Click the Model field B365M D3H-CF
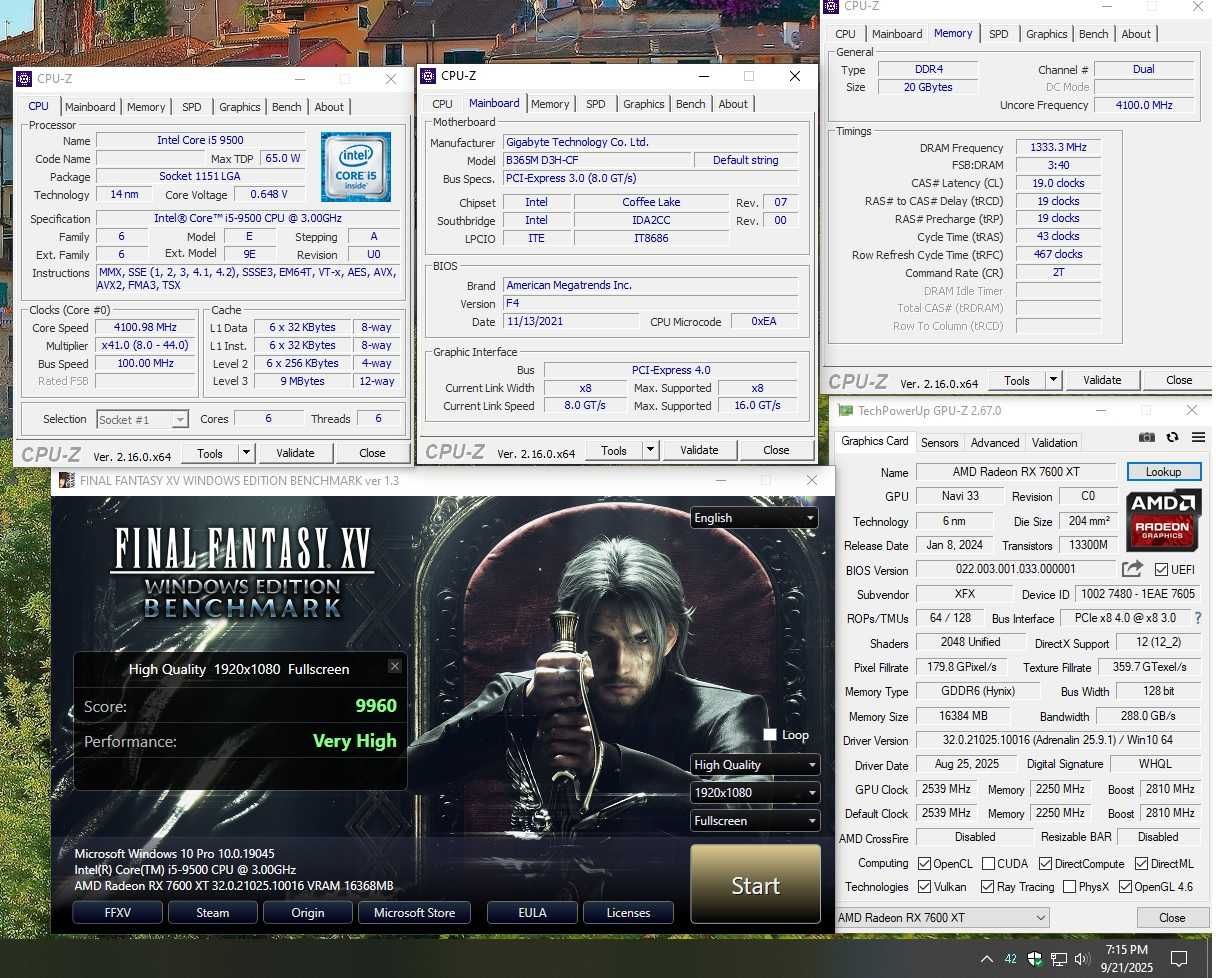 click(597, 160)
